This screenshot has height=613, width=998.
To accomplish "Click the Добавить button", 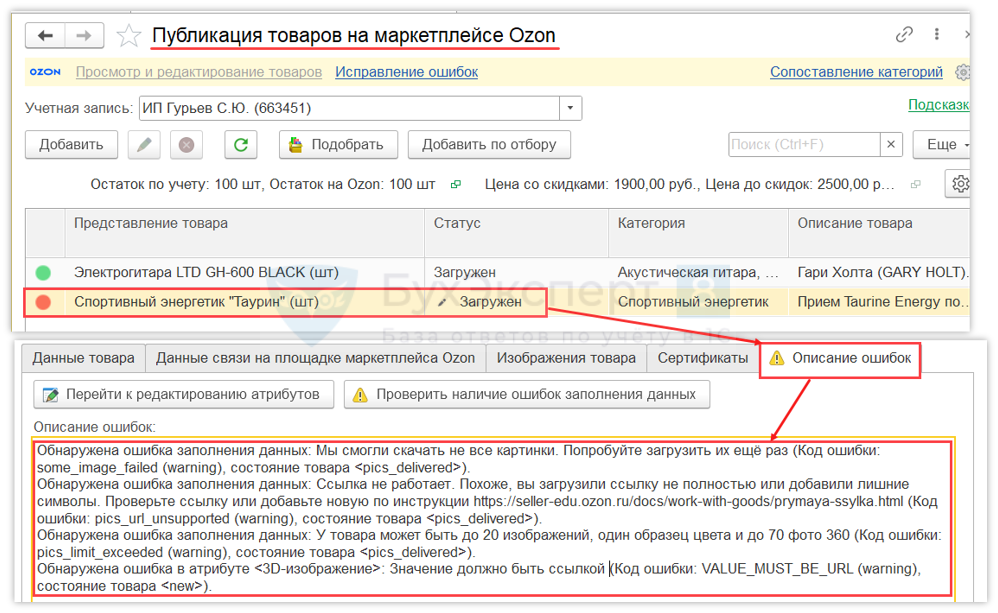I will pyautogui.click(x=71, y=144).
